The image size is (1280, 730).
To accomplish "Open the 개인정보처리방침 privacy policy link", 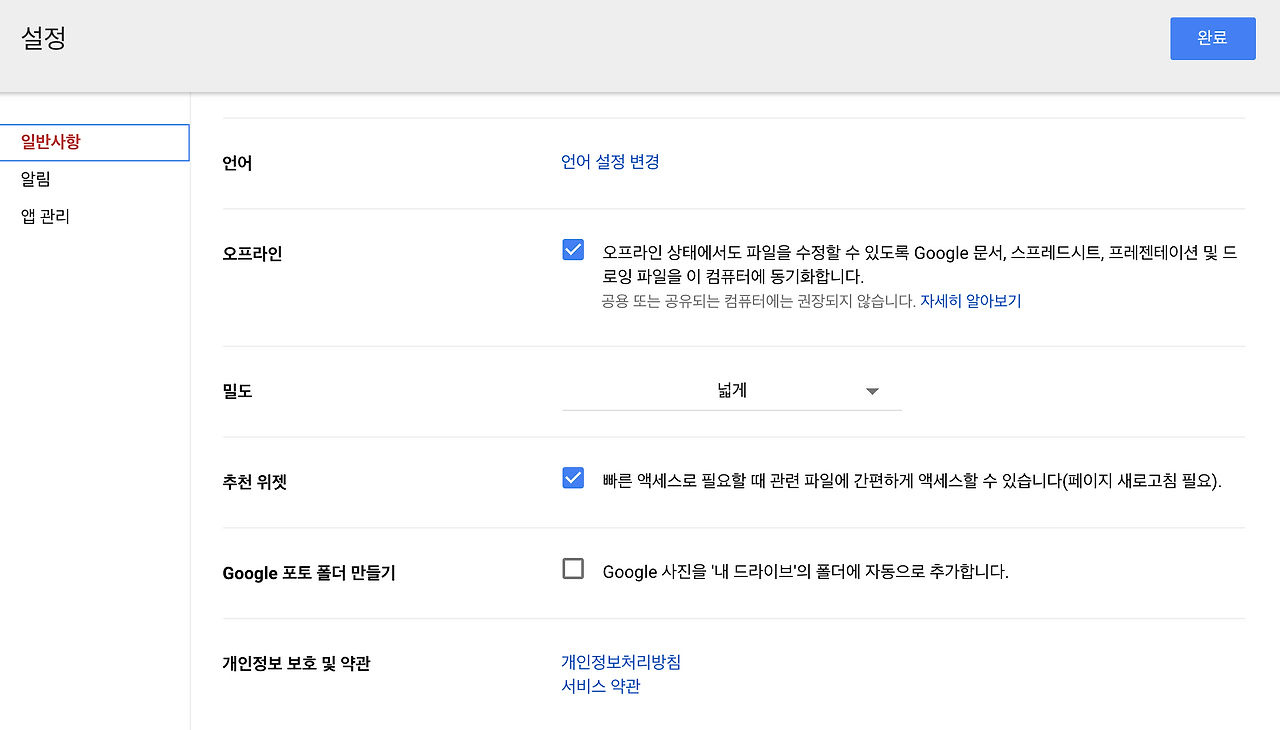I will point(620,661).
